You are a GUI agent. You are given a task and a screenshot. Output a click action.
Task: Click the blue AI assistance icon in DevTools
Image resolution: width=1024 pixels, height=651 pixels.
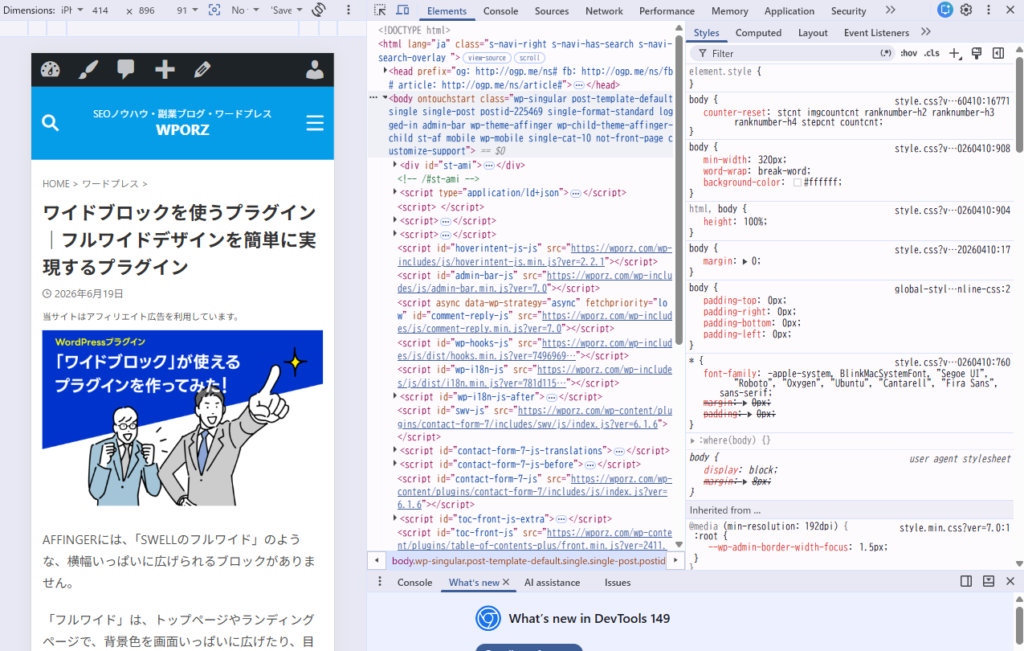(x=945, y=10)
